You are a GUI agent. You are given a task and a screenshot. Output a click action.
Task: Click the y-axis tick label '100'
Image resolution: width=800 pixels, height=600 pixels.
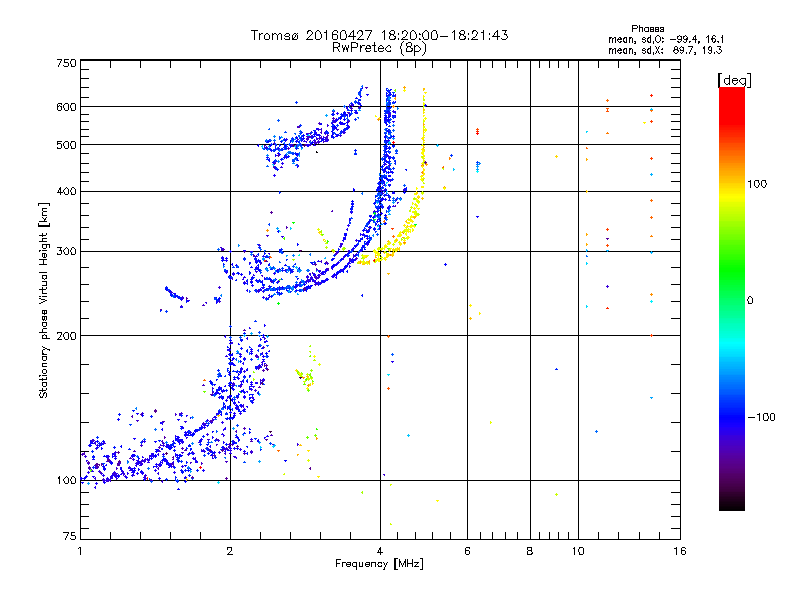click(66, 481)
